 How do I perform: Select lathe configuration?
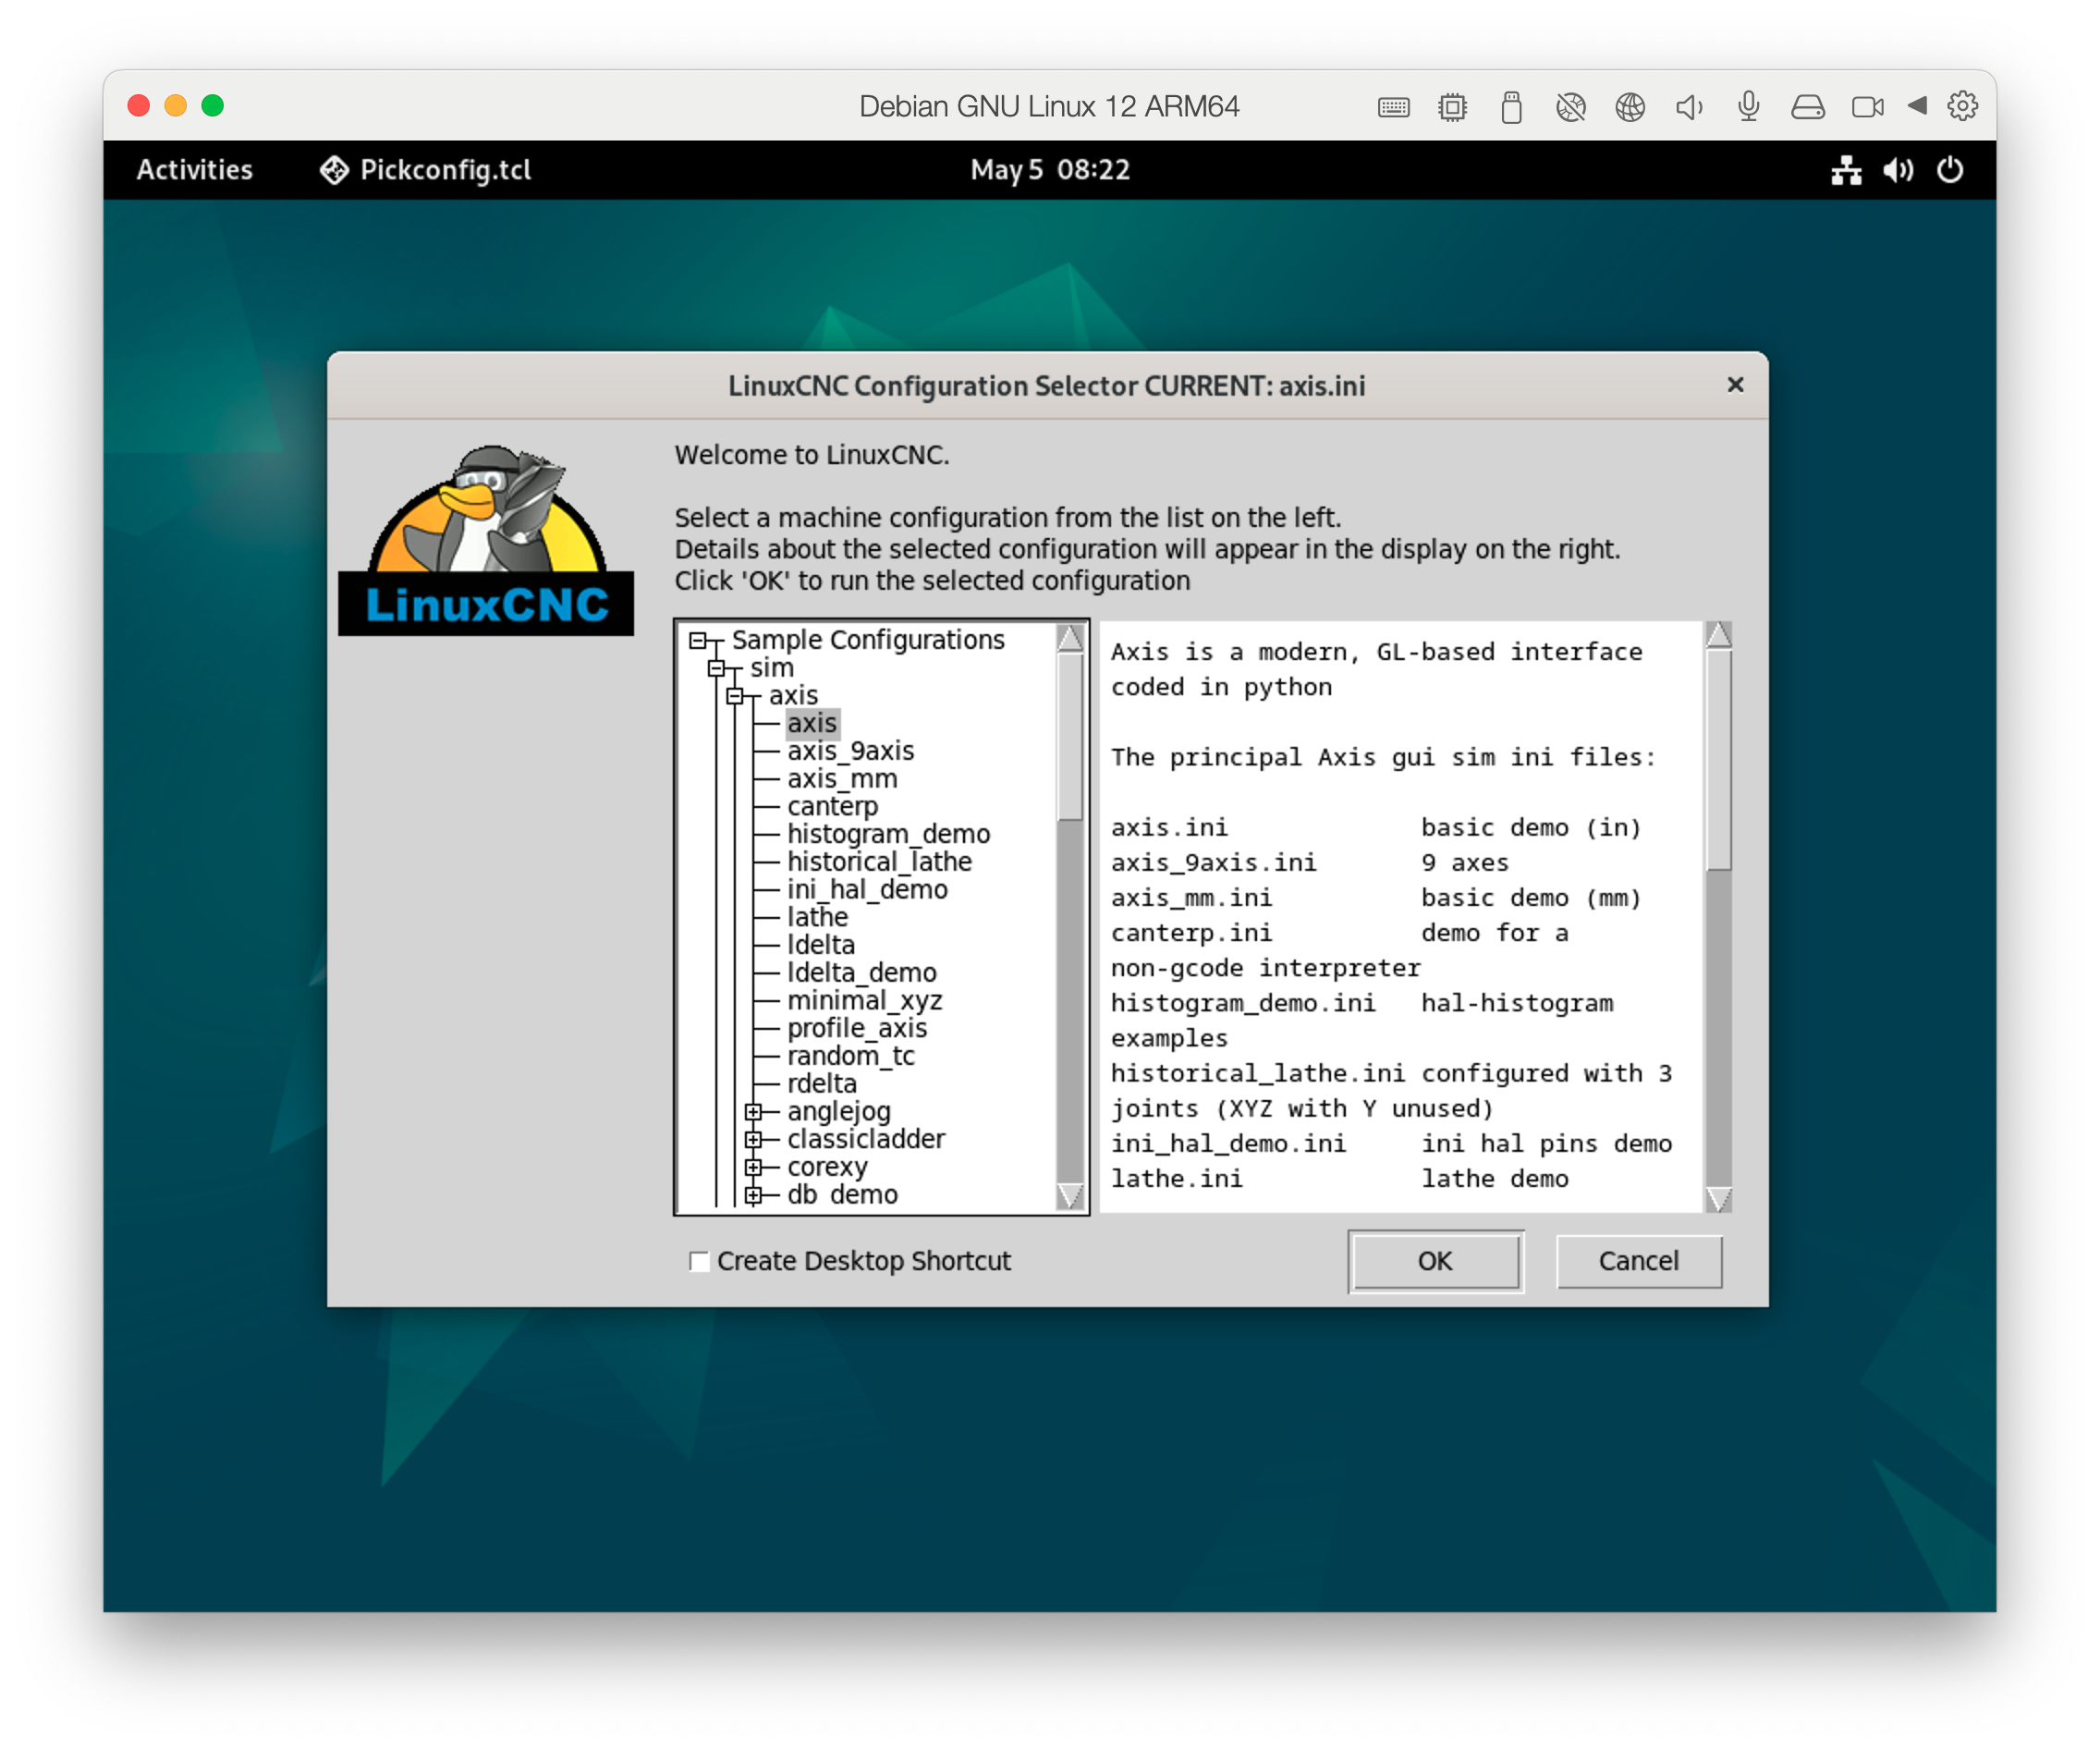click(x=818, y=917)
